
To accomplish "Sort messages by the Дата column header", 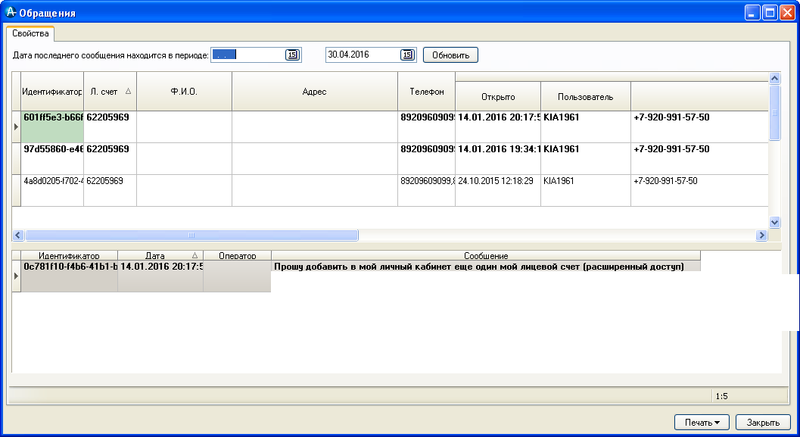I will click(x=160, y=256).
